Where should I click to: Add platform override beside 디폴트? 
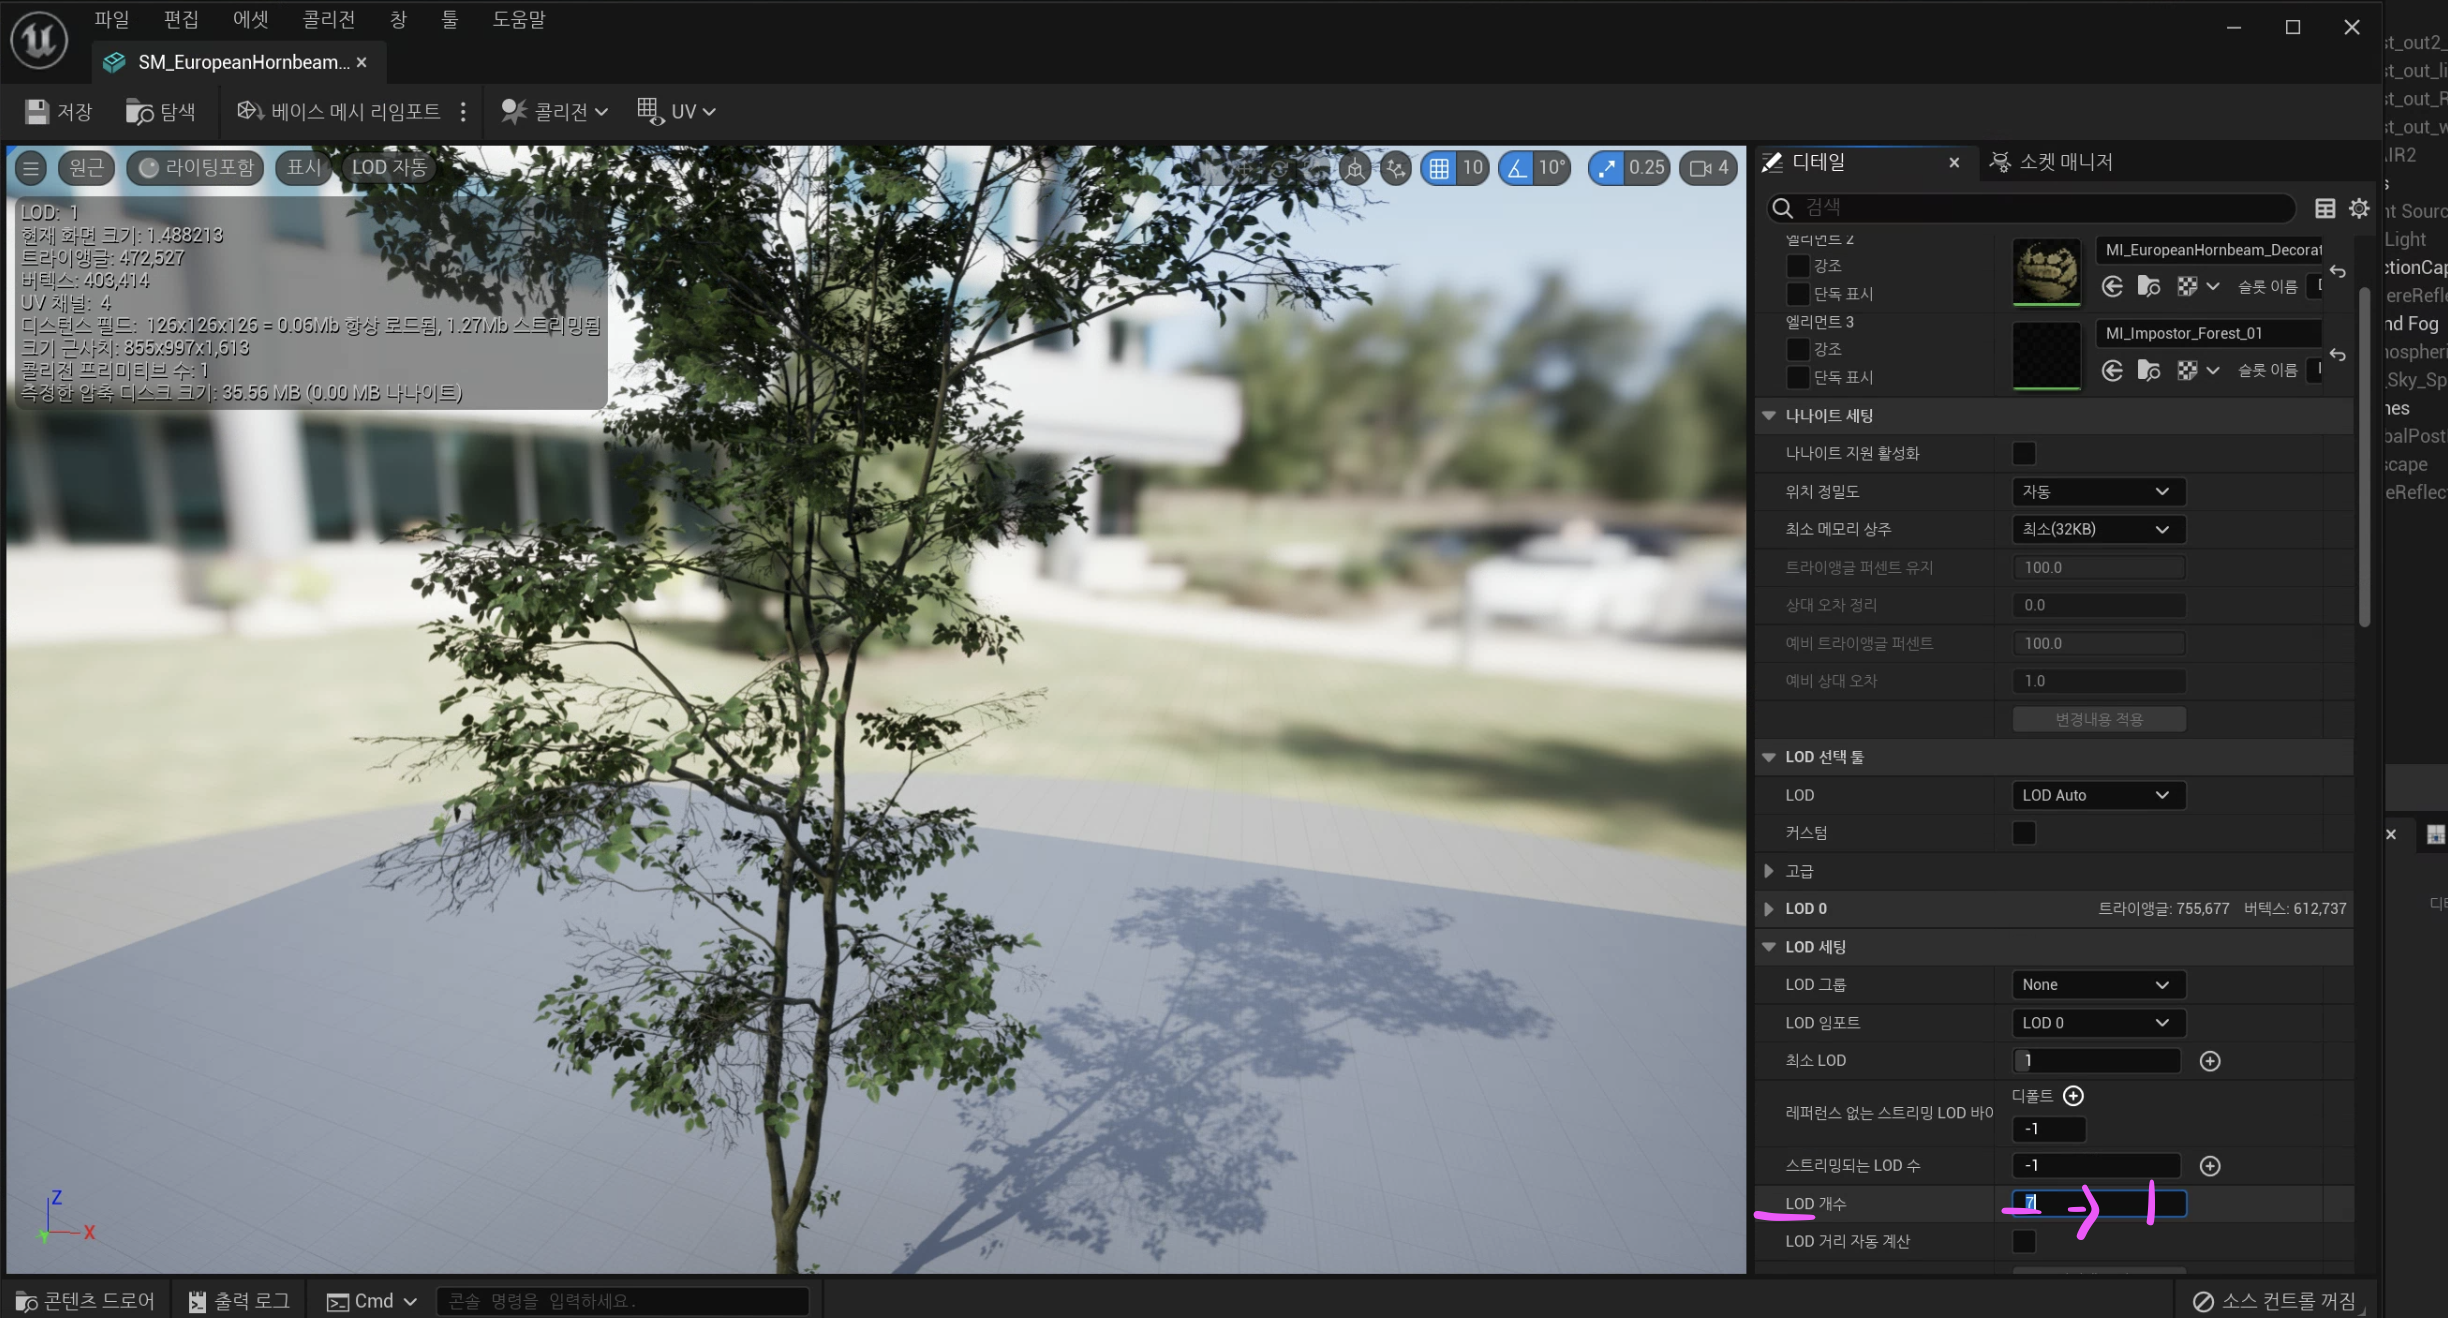tap(2074, 1096)
